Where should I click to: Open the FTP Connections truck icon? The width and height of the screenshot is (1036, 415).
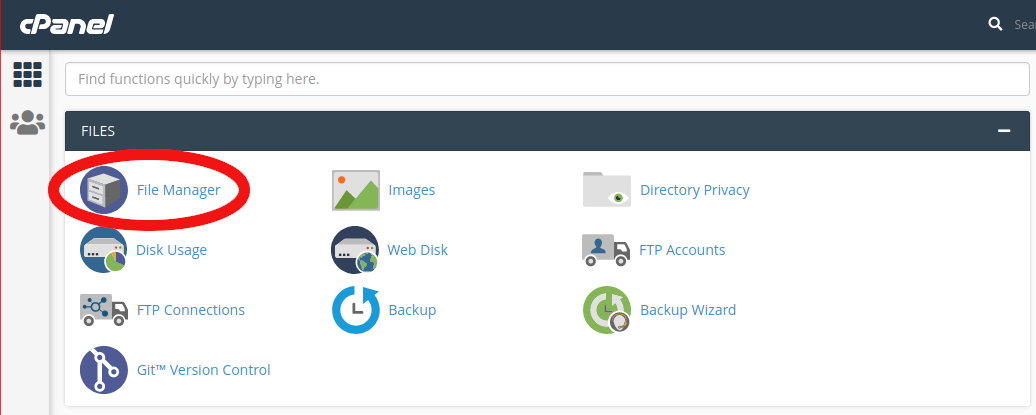coord(104,310)
